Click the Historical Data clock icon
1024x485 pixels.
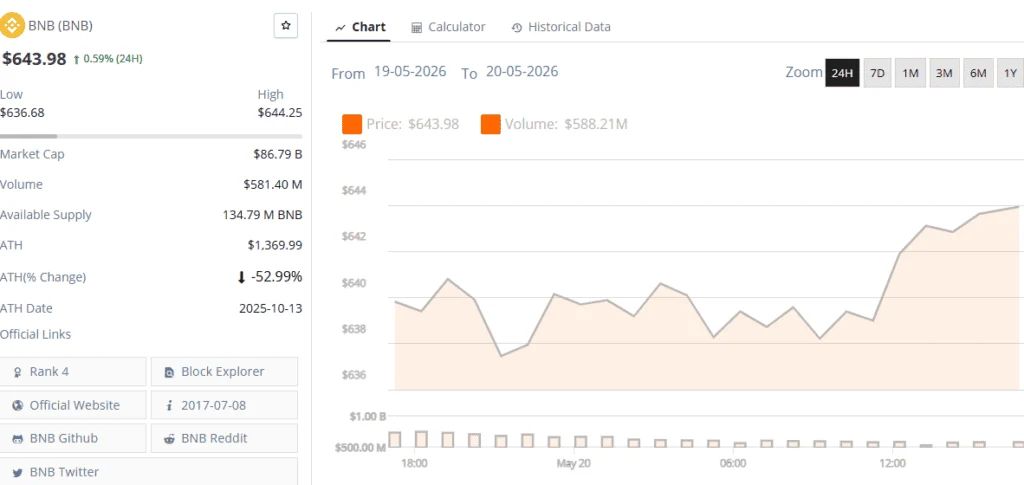pos(517,27)
